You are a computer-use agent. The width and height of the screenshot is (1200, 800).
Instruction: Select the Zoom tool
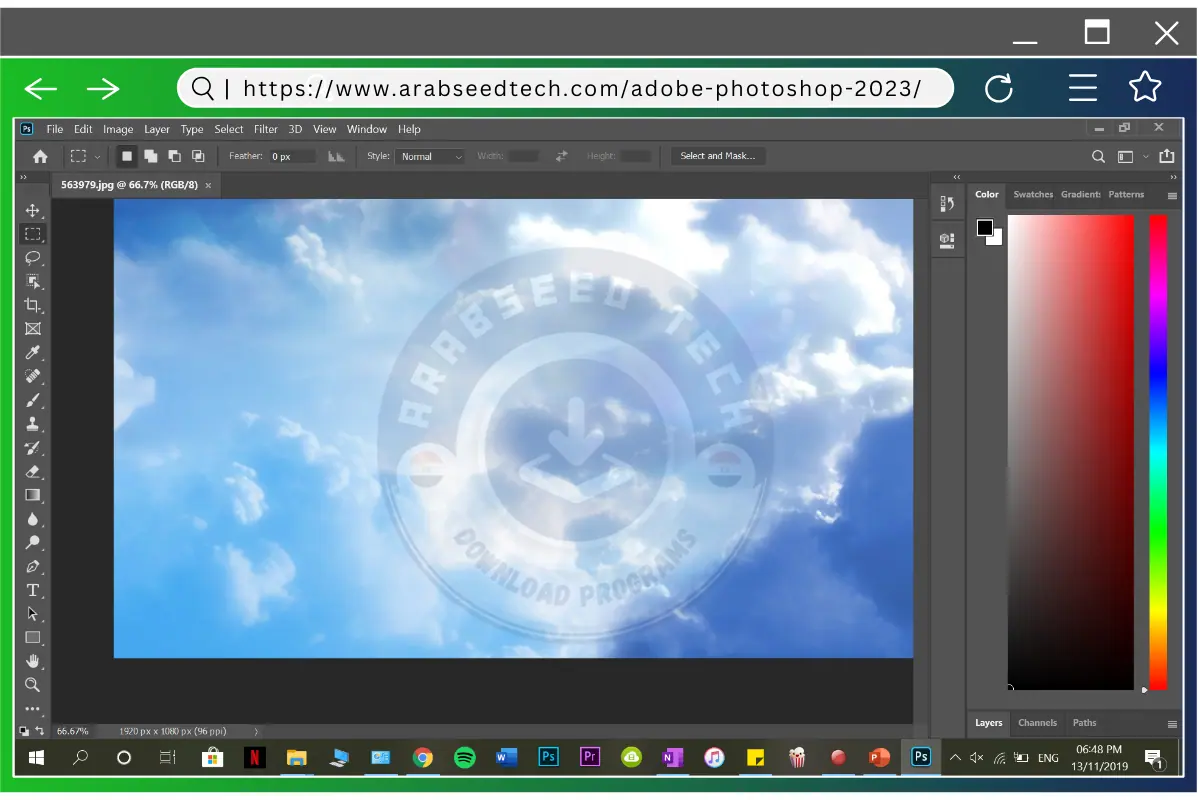point(33,685)
